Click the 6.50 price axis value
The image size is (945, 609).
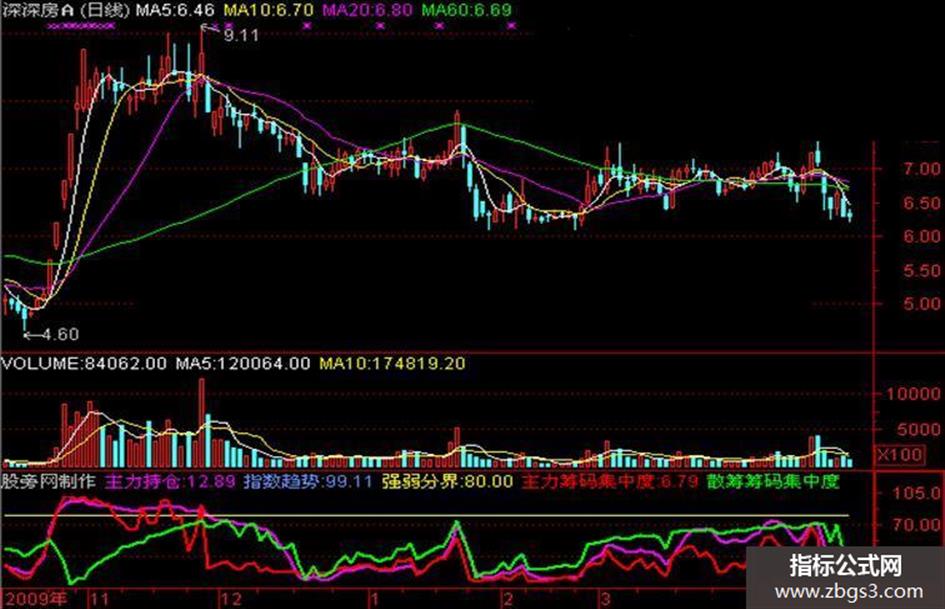pos(922,203)
